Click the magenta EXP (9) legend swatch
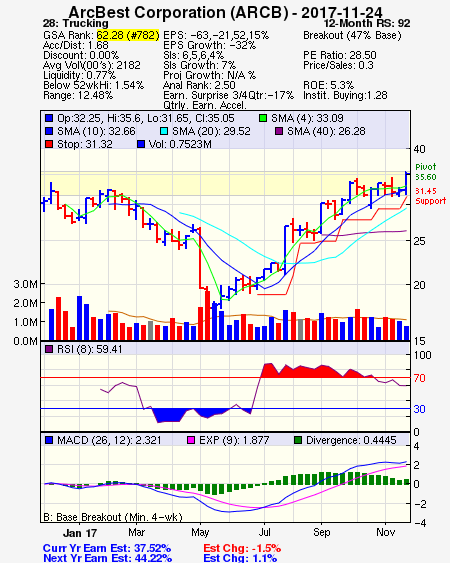Viewport: 450px width, 563px height. (x=191, y=440)
